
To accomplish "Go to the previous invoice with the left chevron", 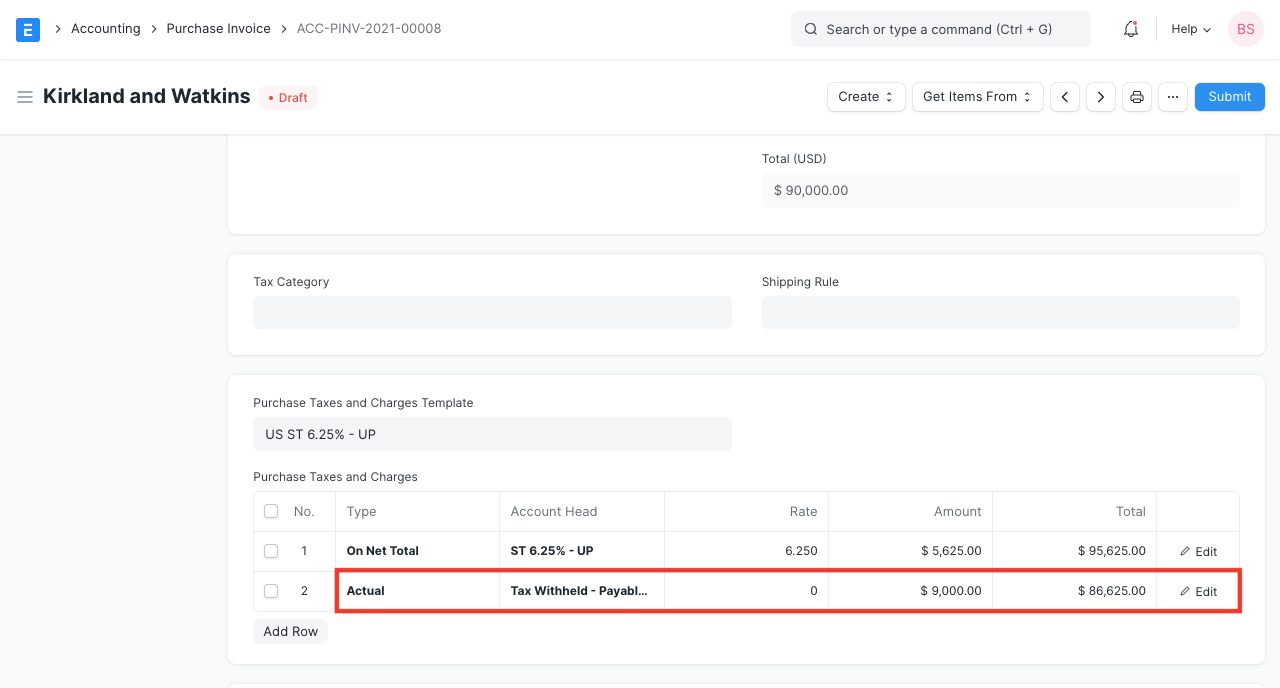I will [1064, 96].
